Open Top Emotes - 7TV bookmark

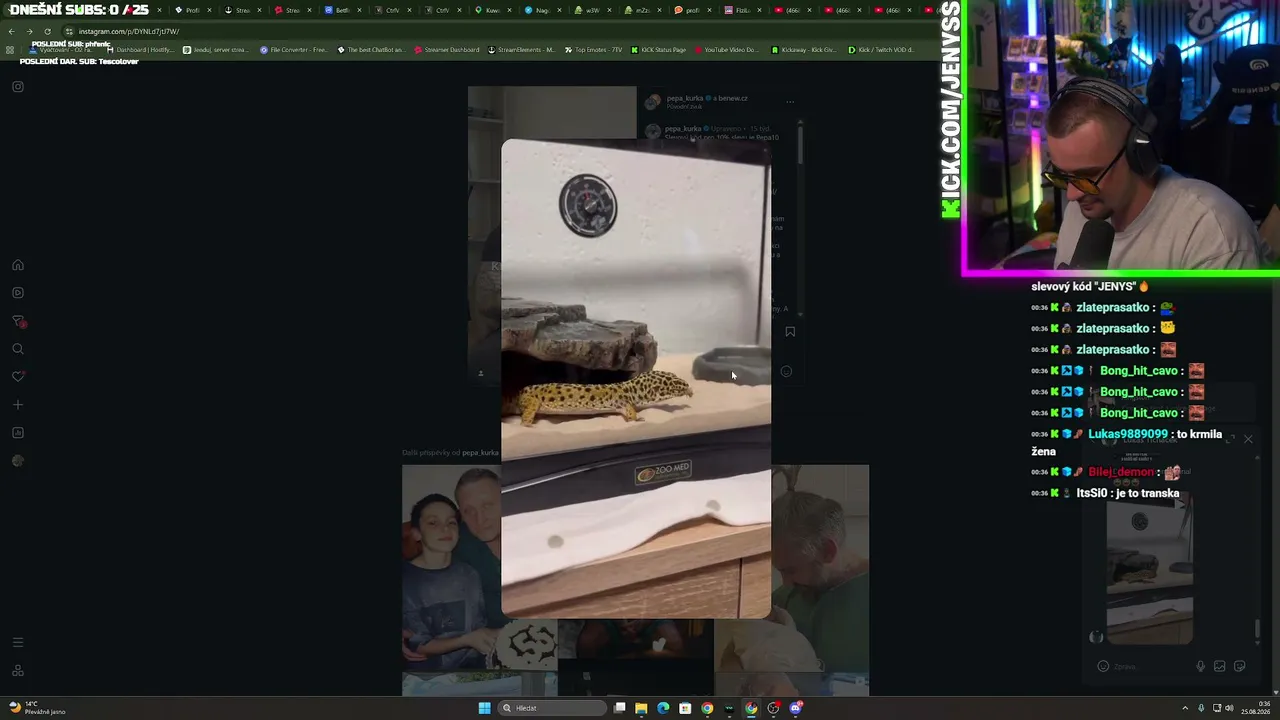(594, 50)
